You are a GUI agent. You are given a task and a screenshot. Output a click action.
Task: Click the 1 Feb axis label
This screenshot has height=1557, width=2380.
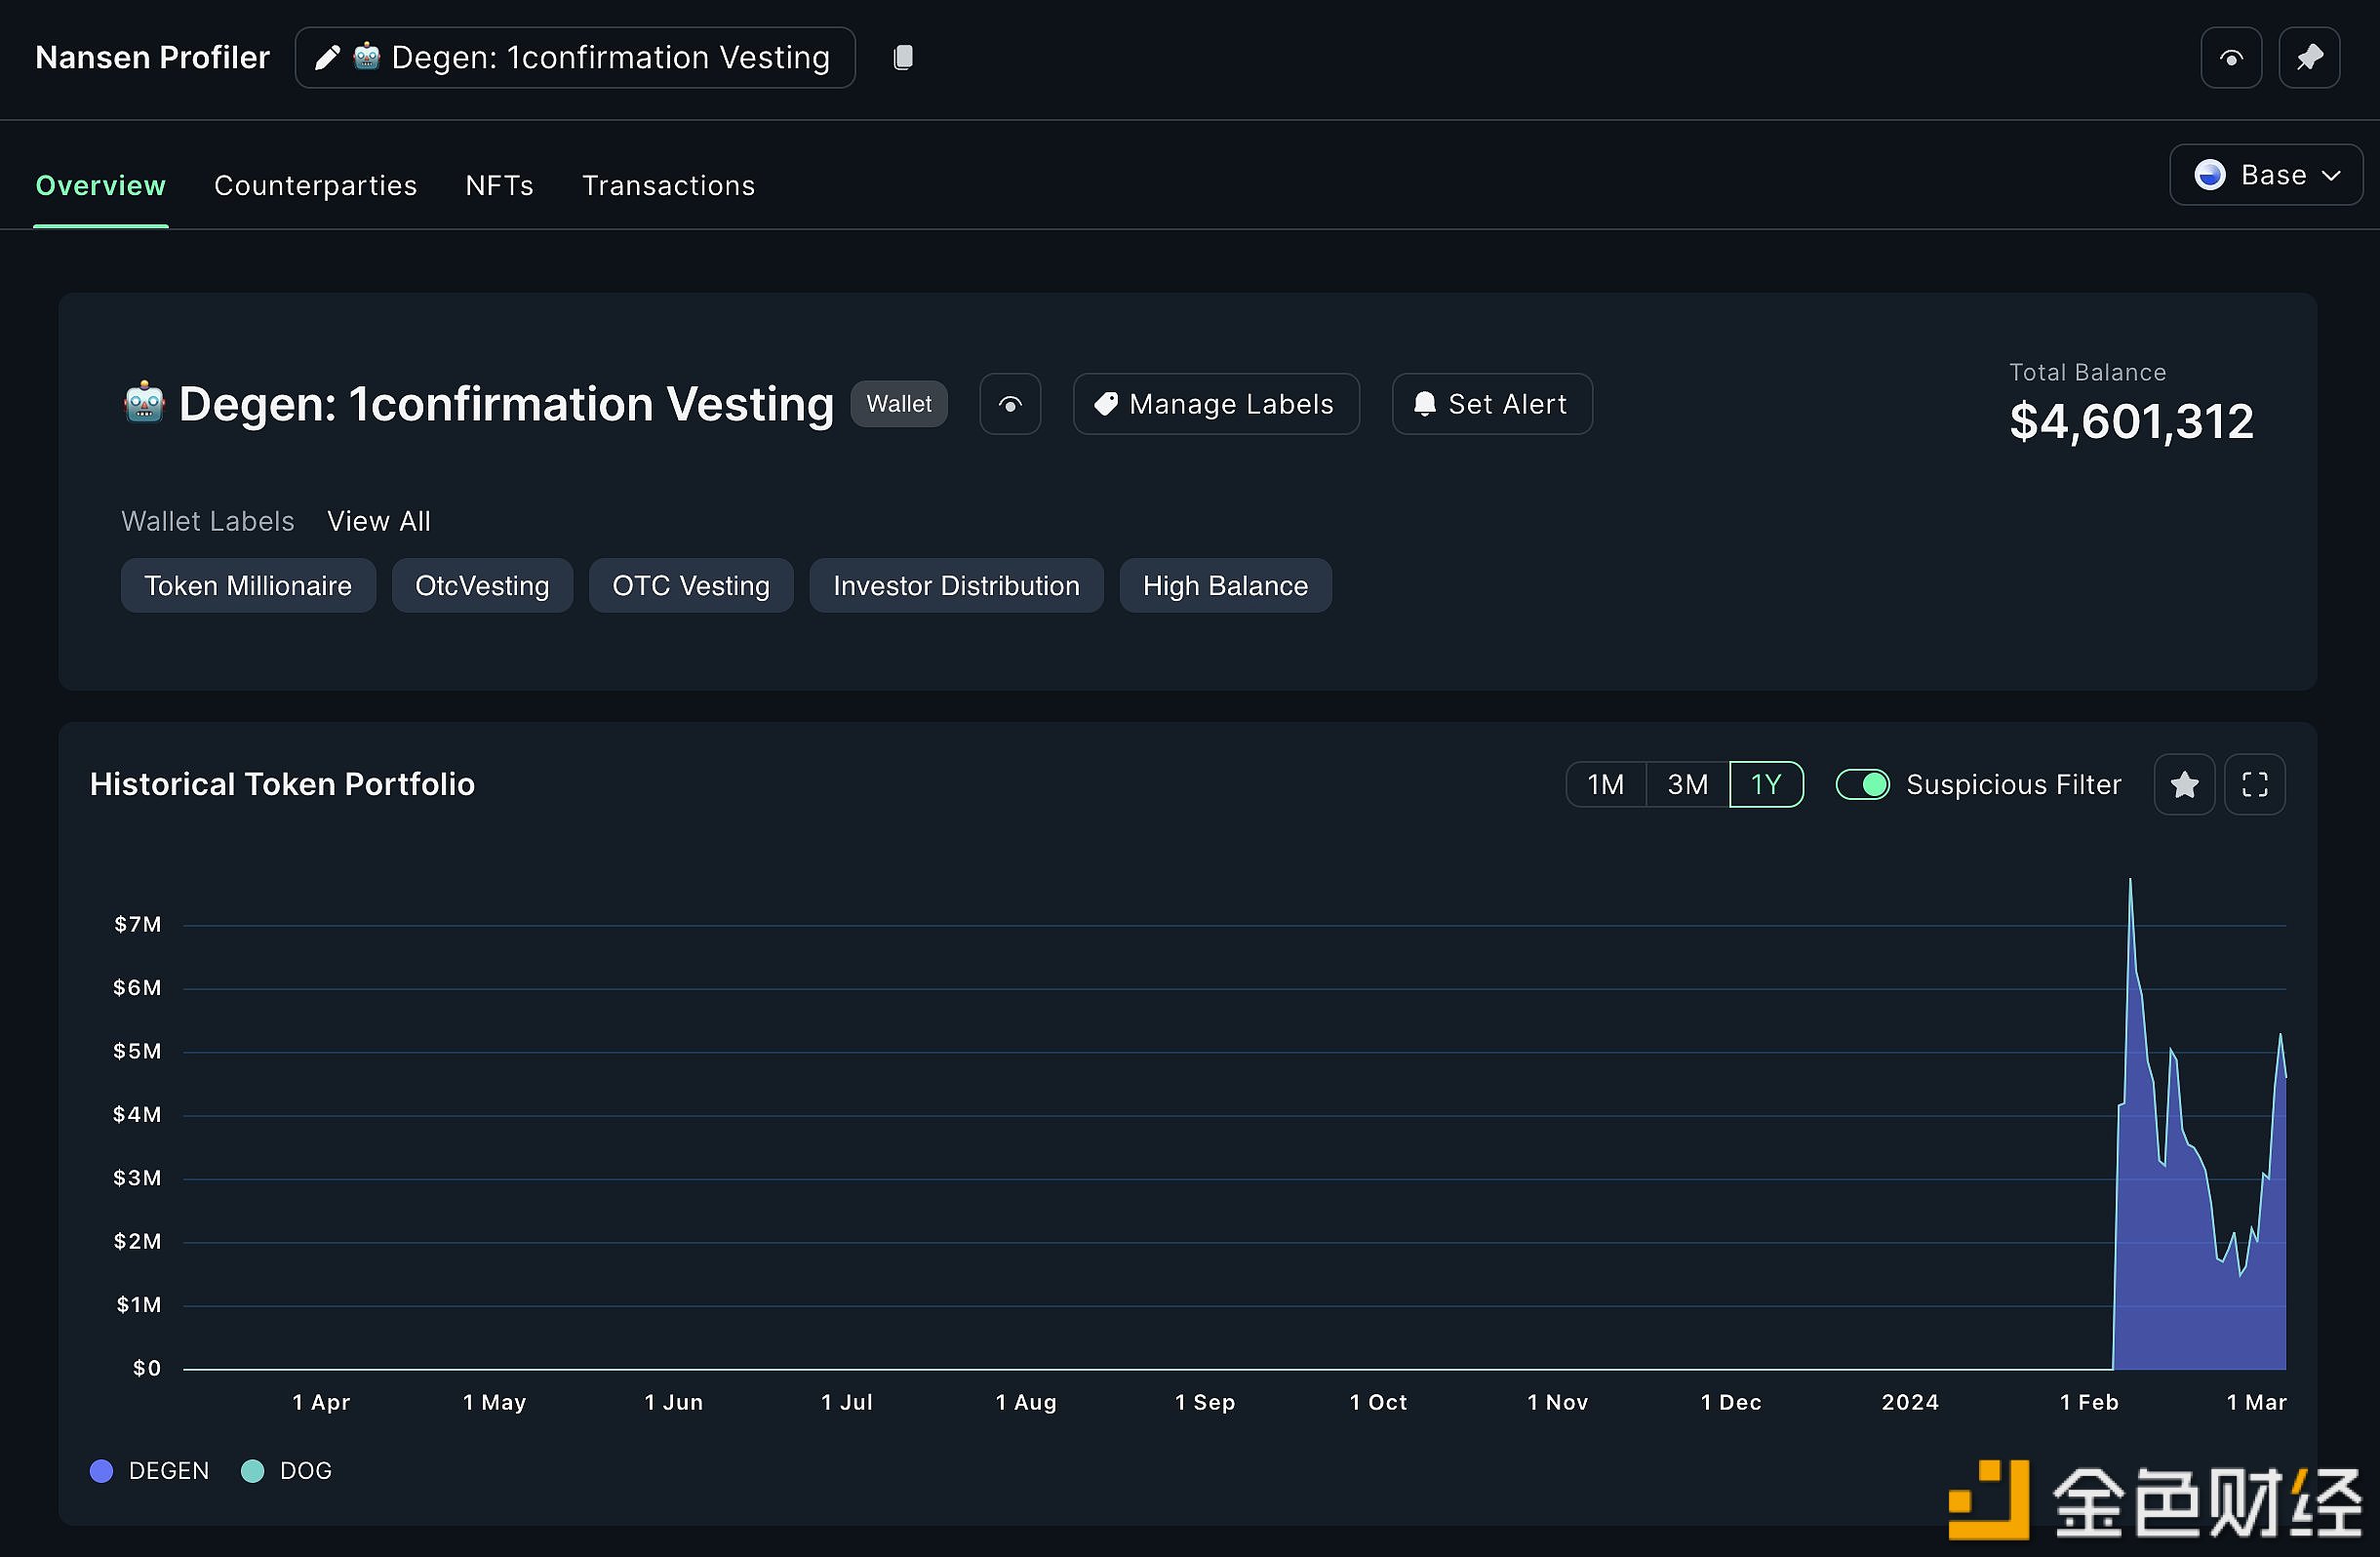point(2089,1402)
